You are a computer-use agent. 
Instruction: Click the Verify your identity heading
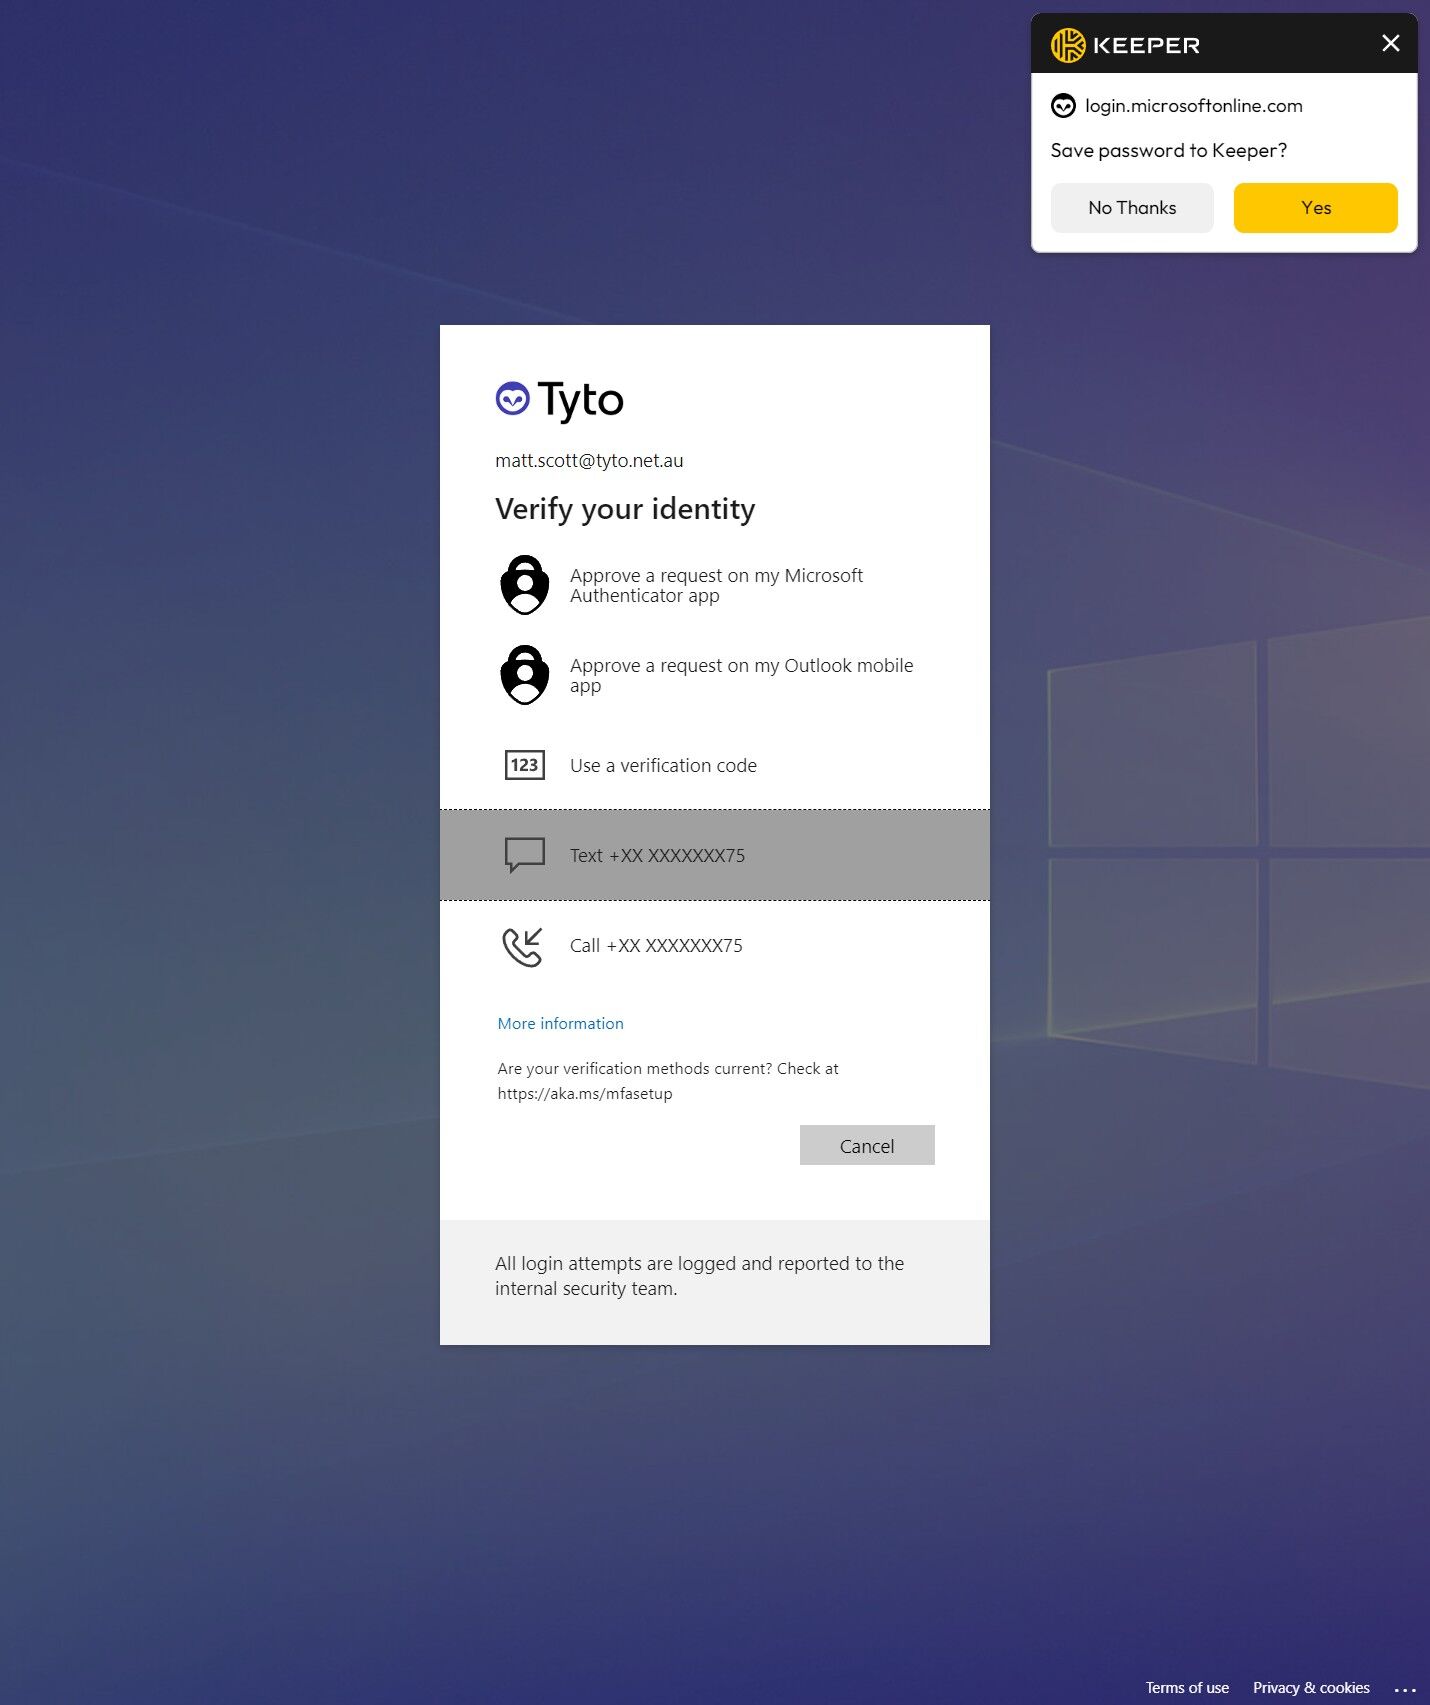click(x=625, y=509)
